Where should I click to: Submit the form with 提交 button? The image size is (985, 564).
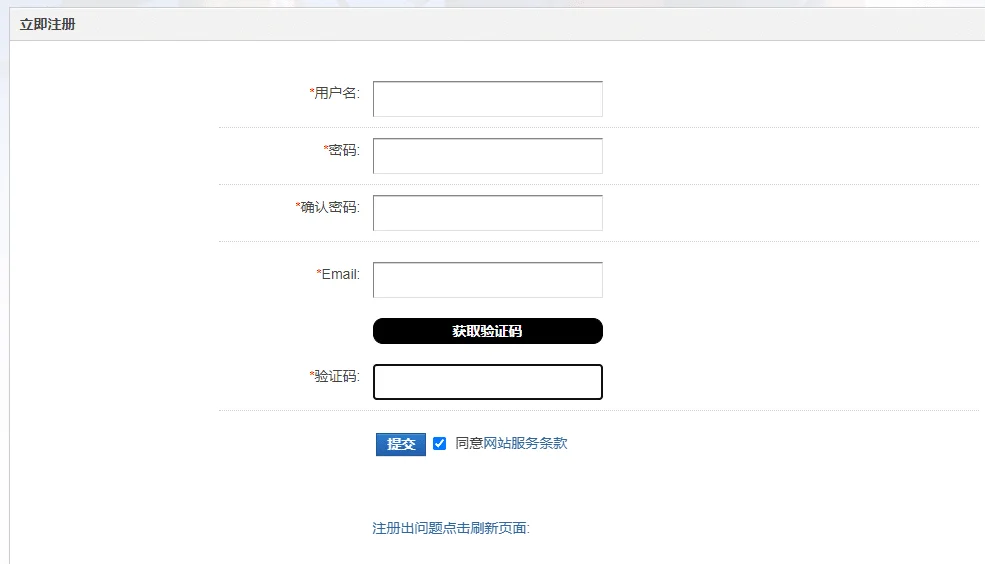(x=401, y=444)
